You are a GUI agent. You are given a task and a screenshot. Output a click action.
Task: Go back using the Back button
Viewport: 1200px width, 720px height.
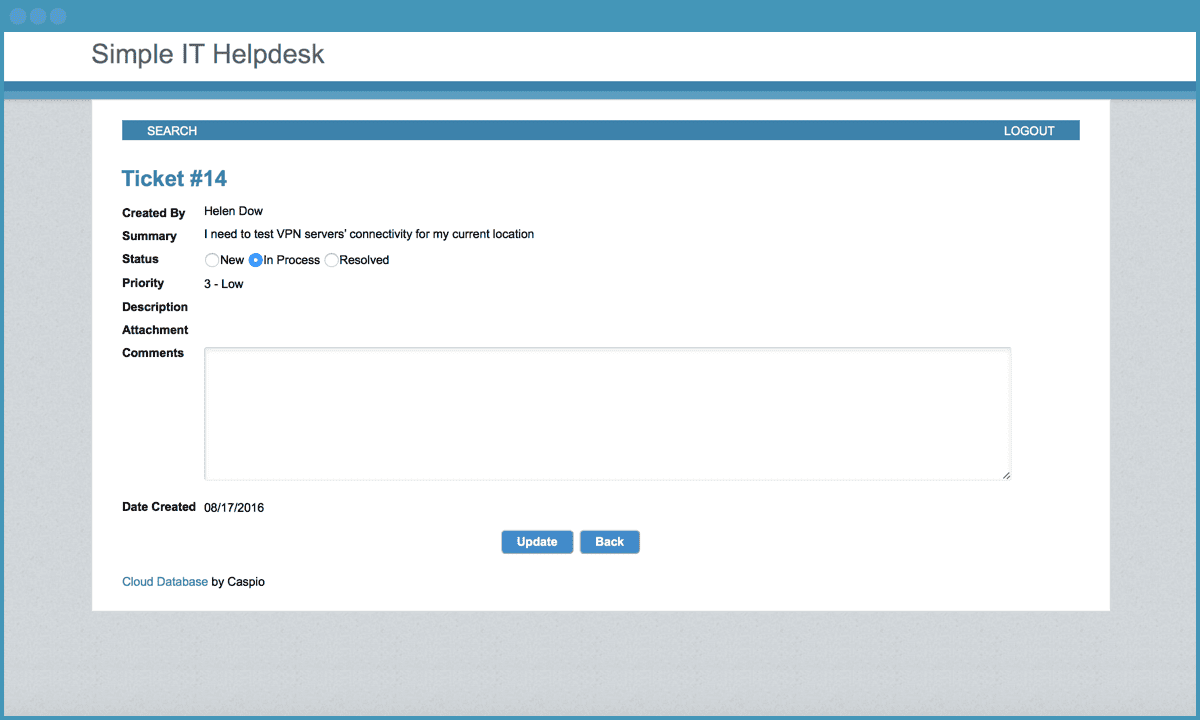(x=609, y=542)
